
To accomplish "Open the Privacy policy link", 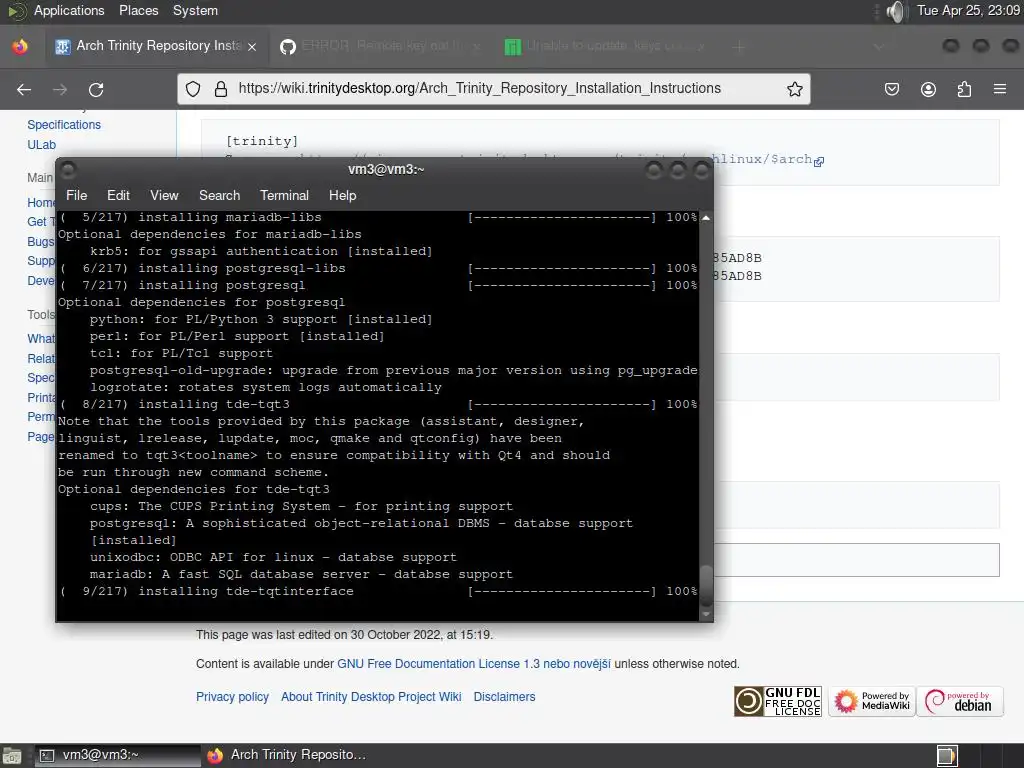I will (232, 697).
